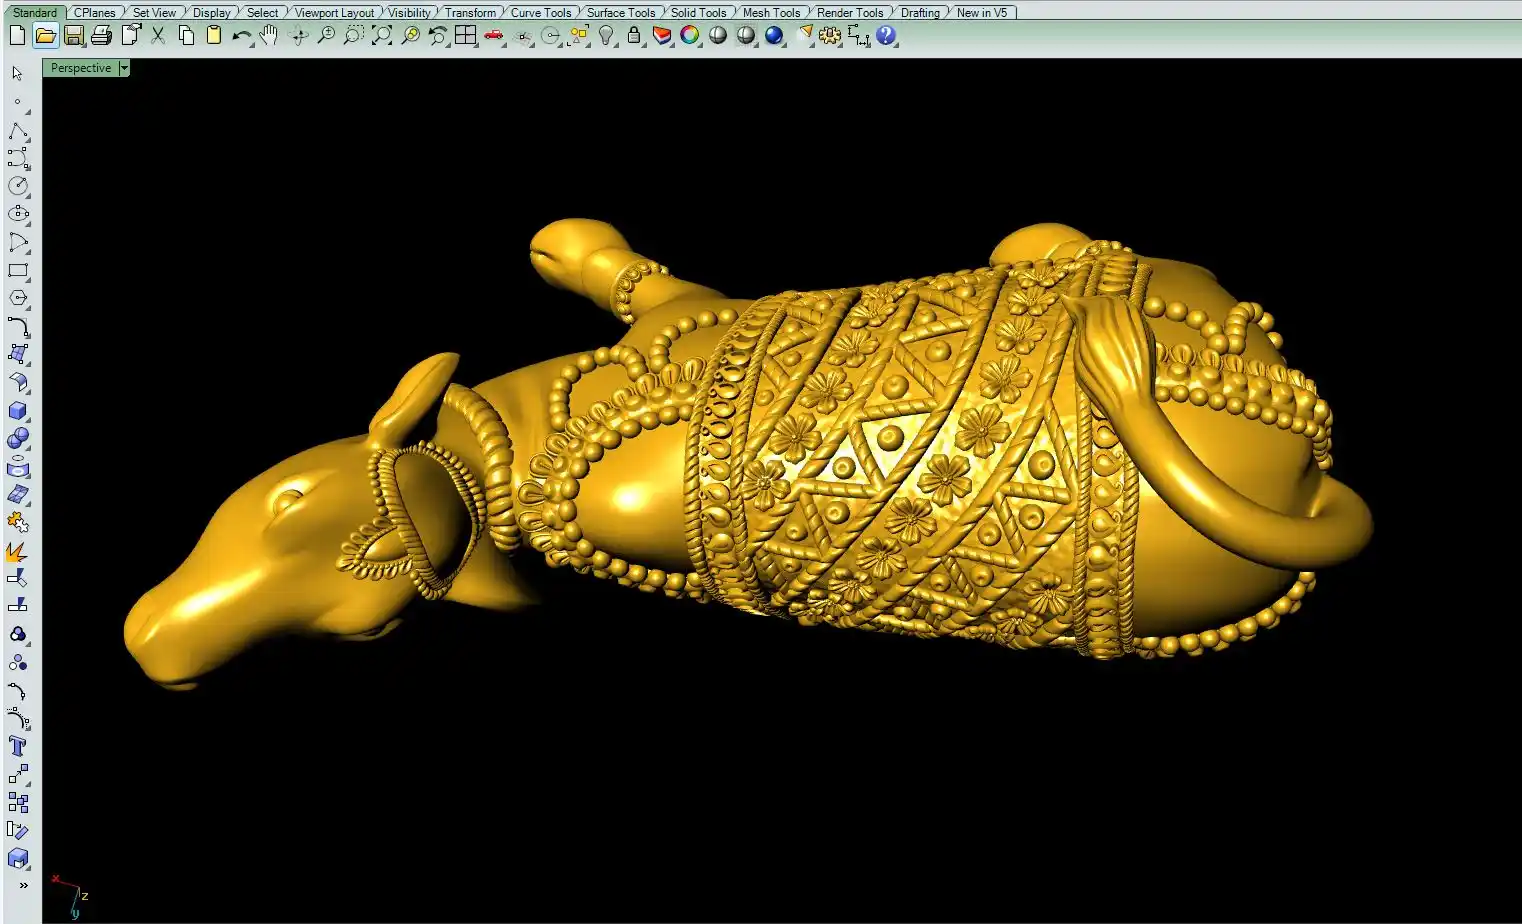
Task: Click the Open file folder icon
Action: click(45, 36)
